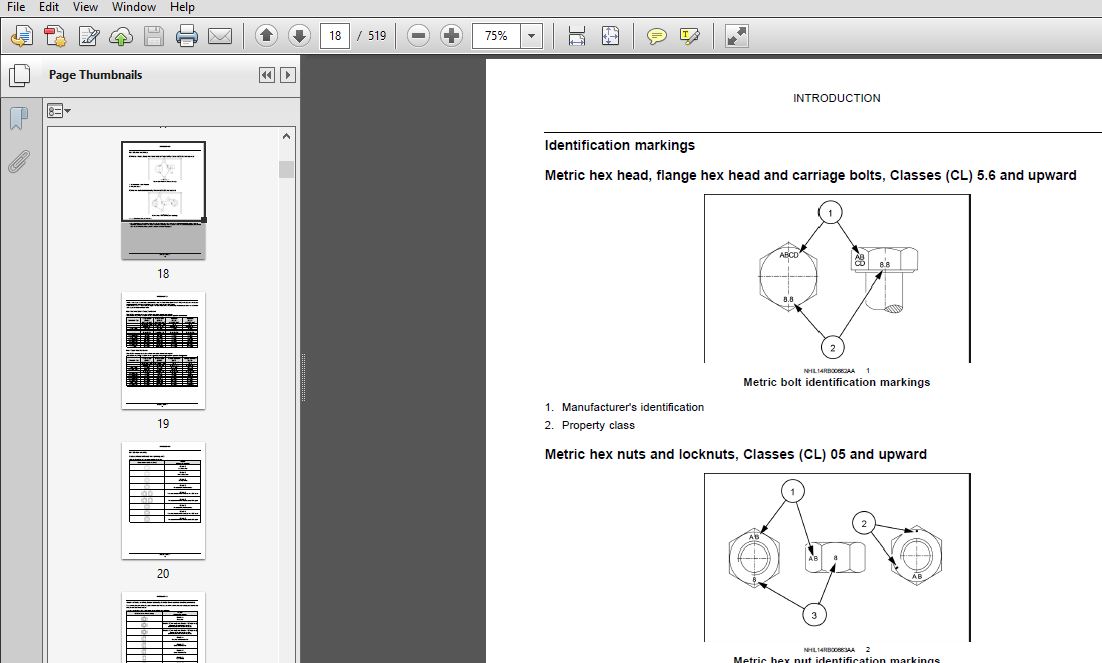Click the 'INTRODUCTION' page header
Image resolution: width=1102 pixels, height=663 pixels.
836,98
